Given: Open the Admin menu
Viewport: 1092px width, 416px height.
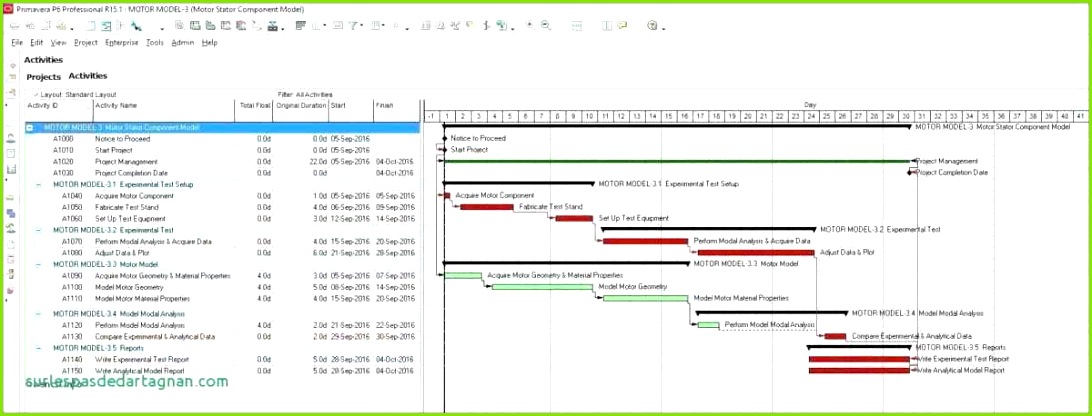Looking at the screenshot, I should [182, 43].
